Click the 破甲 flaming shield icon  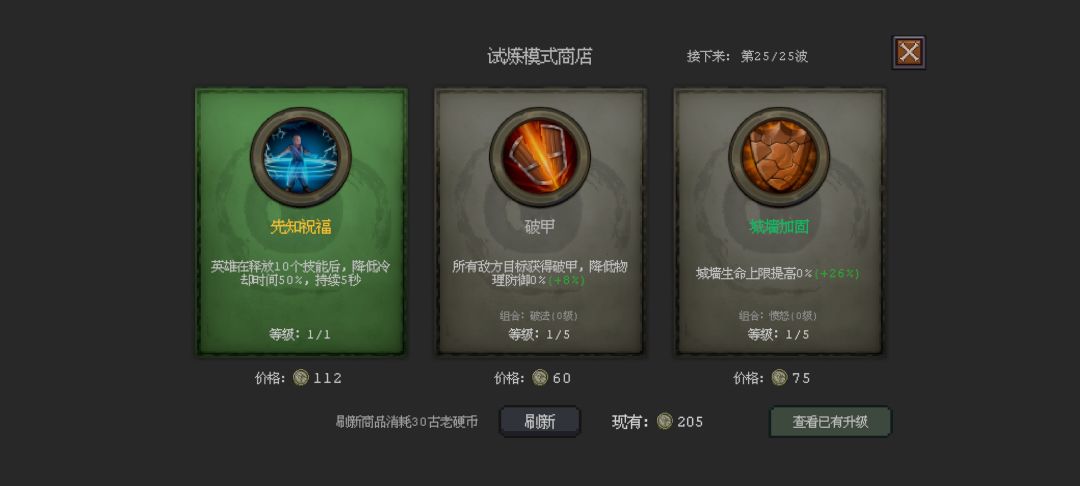tap(540, 156)
